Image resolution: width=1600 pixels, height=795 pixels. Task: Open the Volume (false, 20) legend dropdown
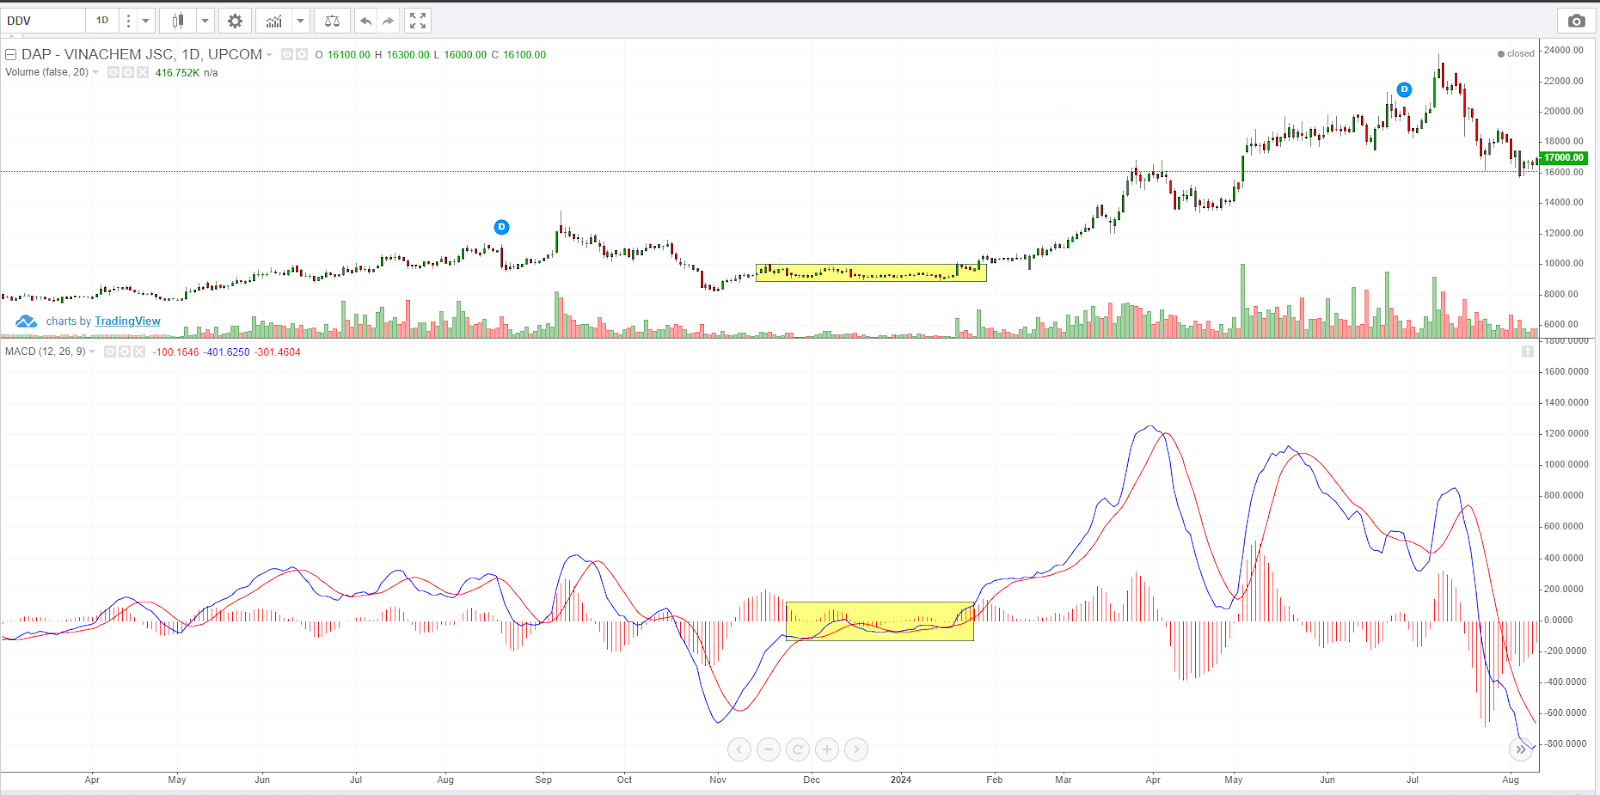(x=95, y=72)
